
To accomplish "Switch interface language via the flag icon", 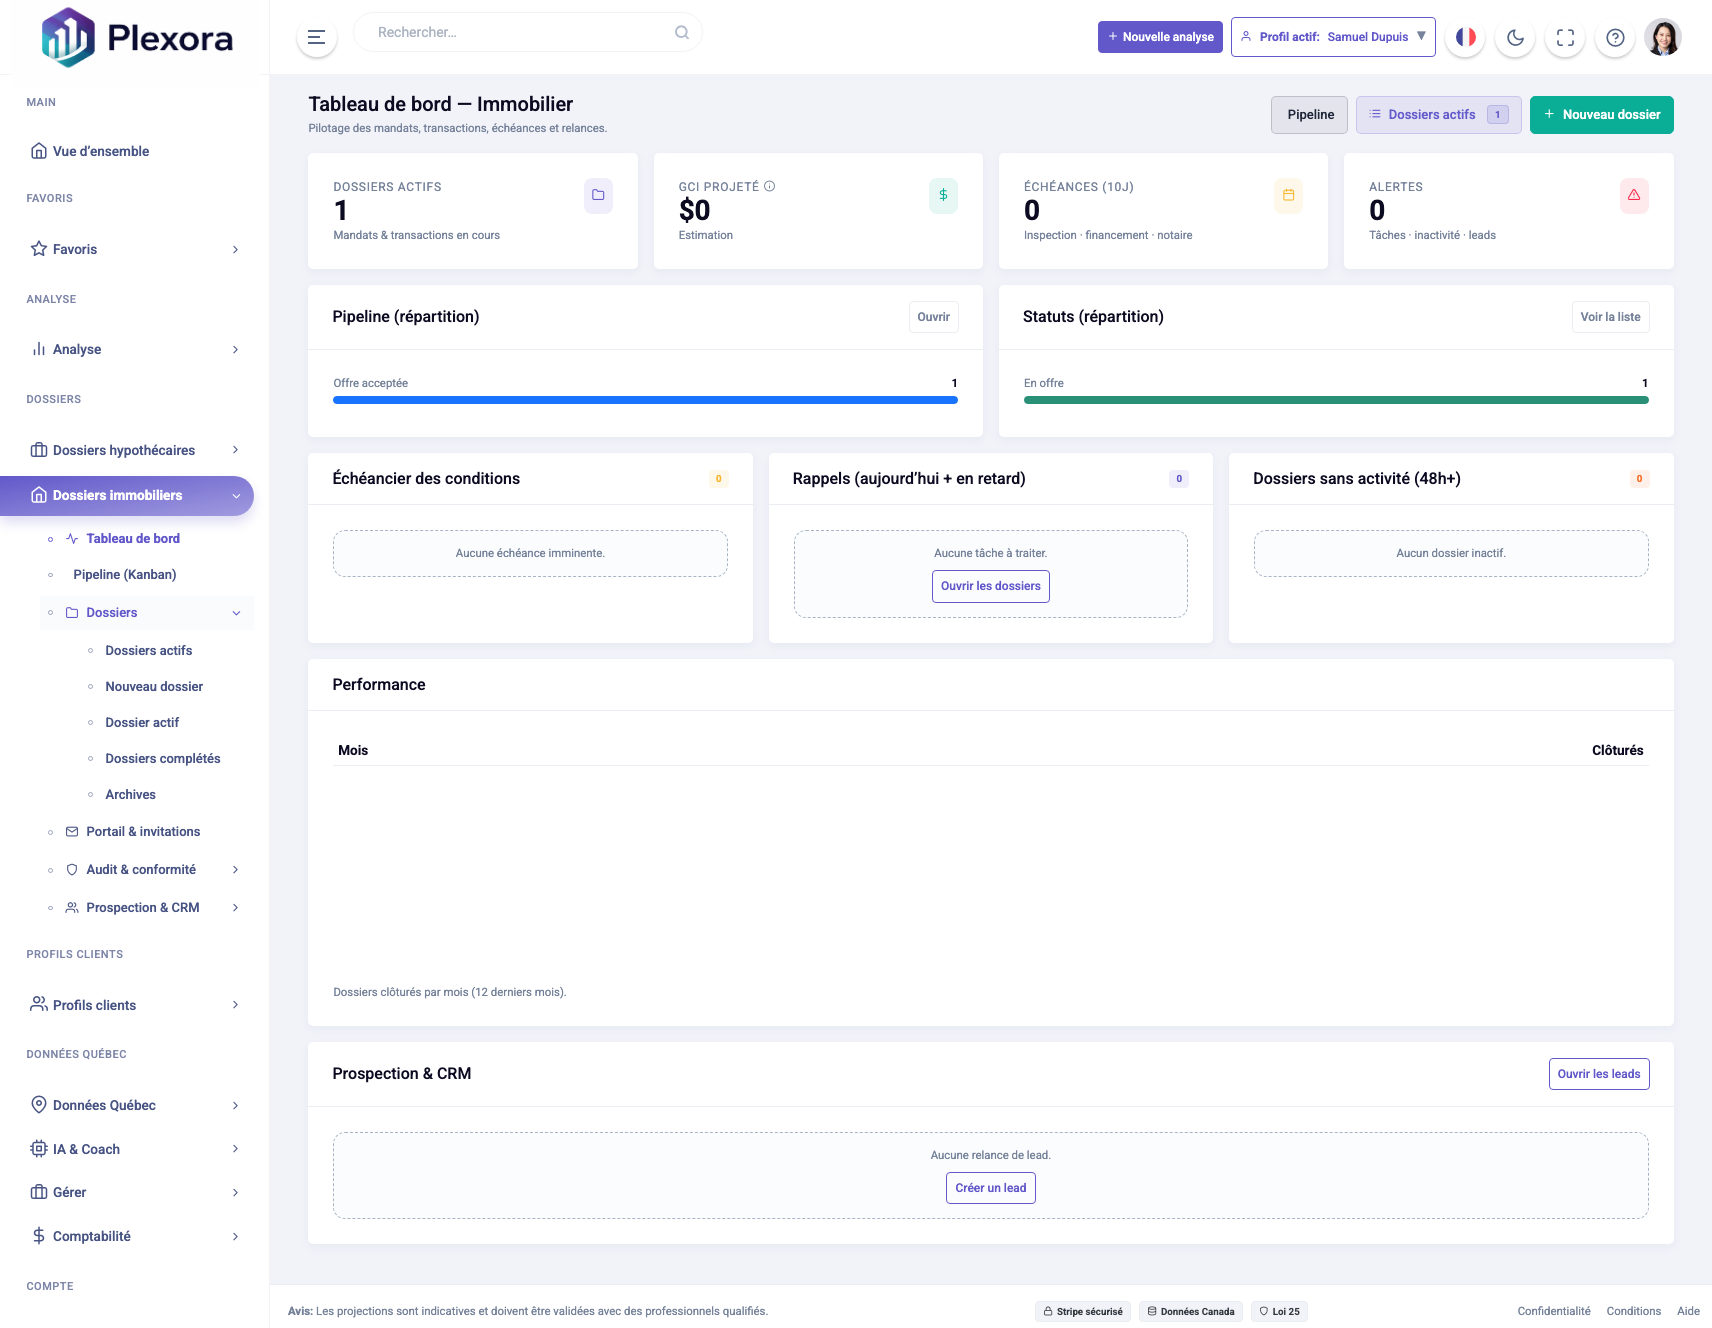I will [1466, 37].
